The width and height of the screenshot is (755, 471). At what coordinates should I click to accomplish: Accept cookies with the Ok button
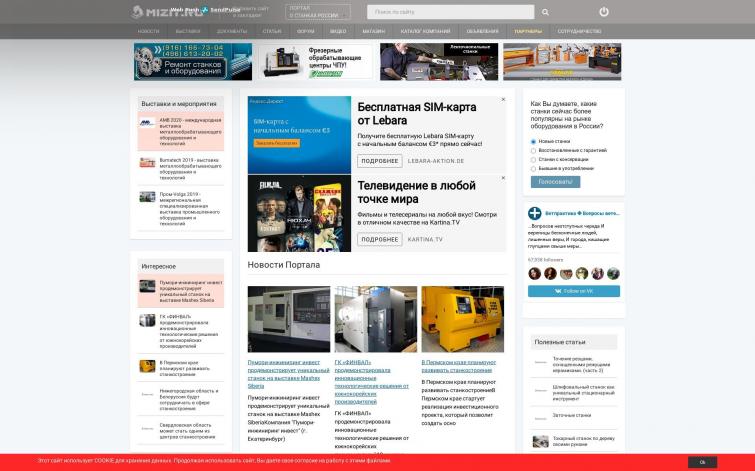[x=703, y=462]
